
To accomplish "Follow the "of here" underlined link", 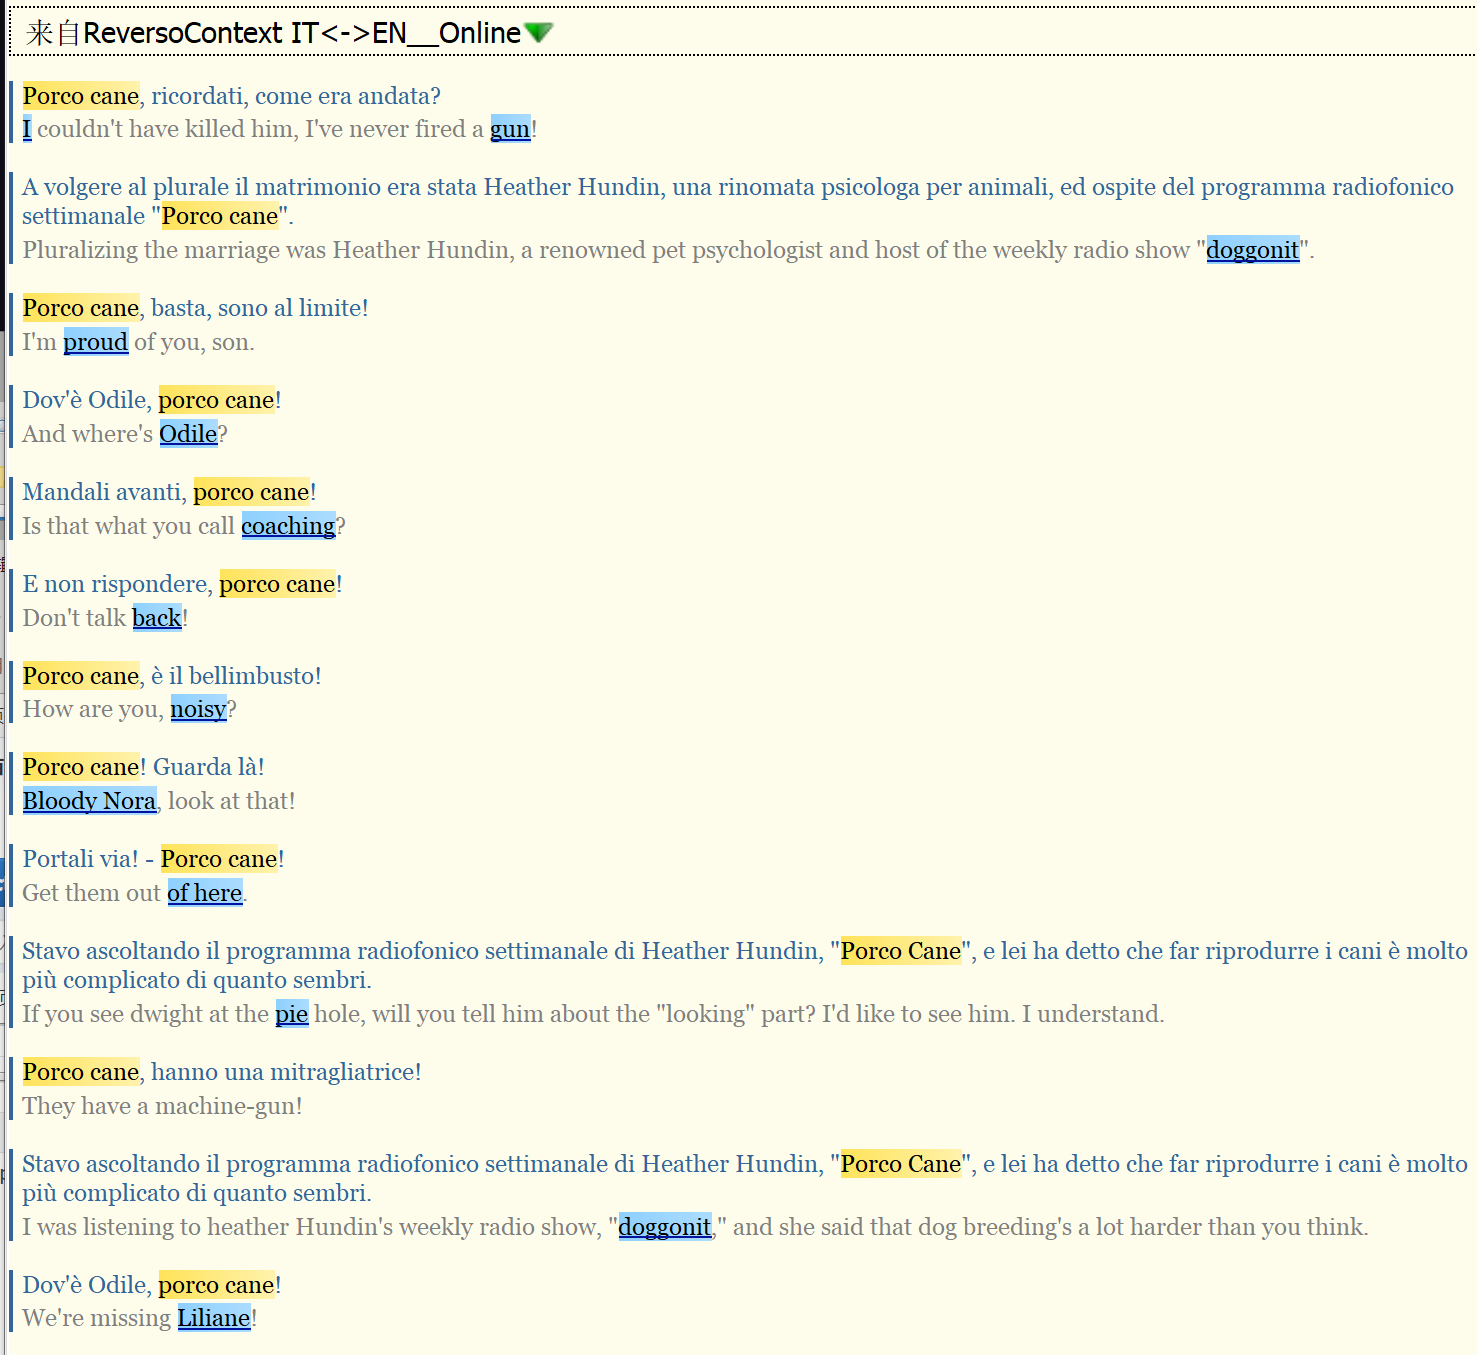I will click(x=204, y=893).
